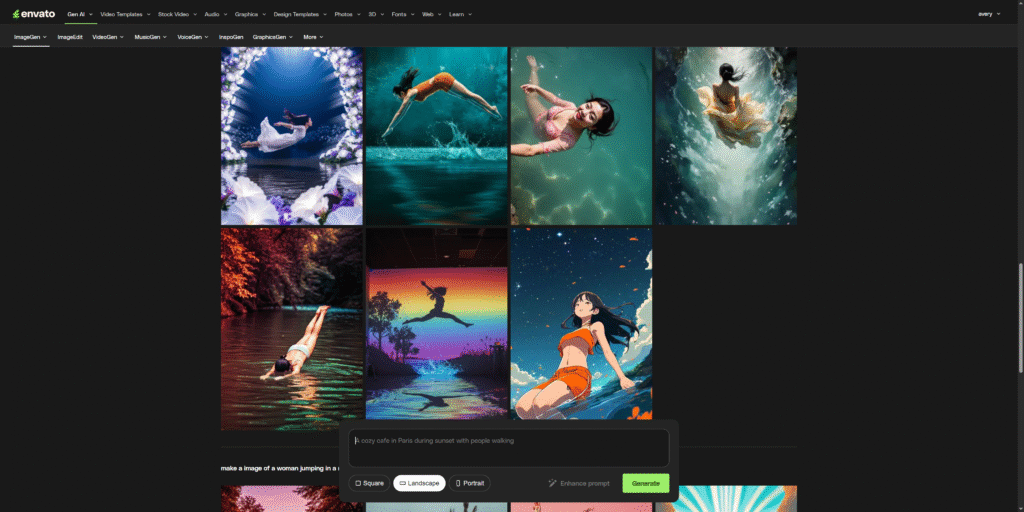Open the MusicGen menu
1024x512 pixels.
point(151,37)
